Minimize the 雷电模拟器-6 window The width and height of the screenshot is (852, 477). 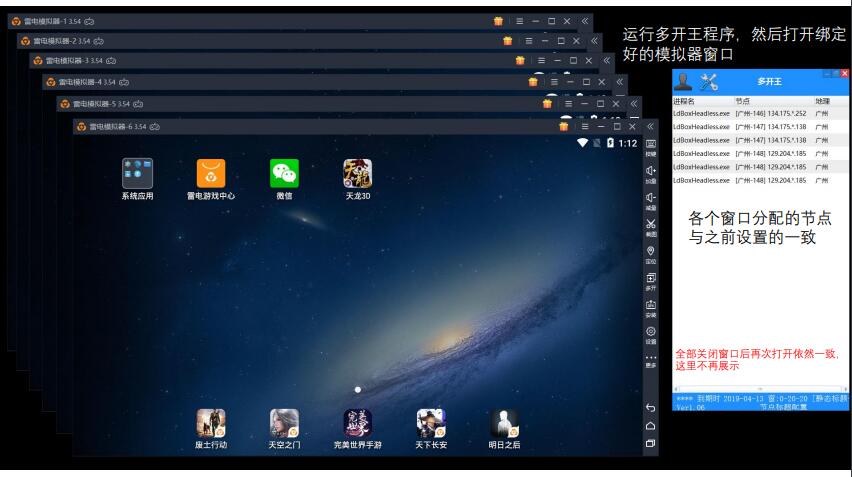600,127
